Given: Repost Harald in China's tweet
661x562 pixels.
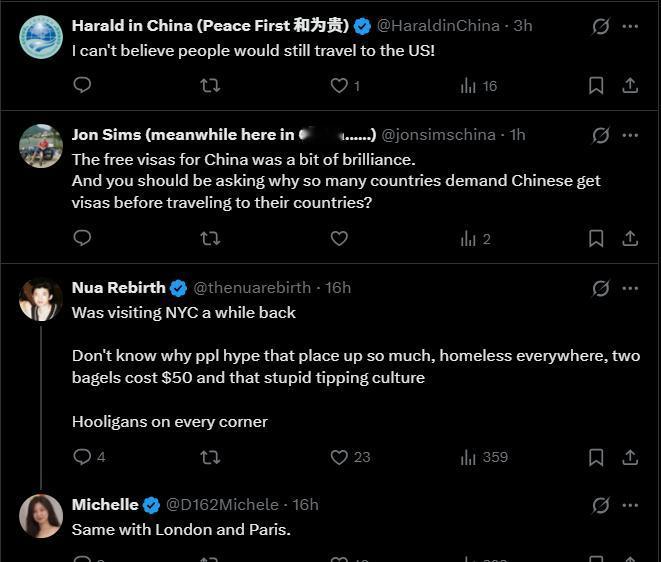Looking at the screenshot, I should [x=210, y=86].
